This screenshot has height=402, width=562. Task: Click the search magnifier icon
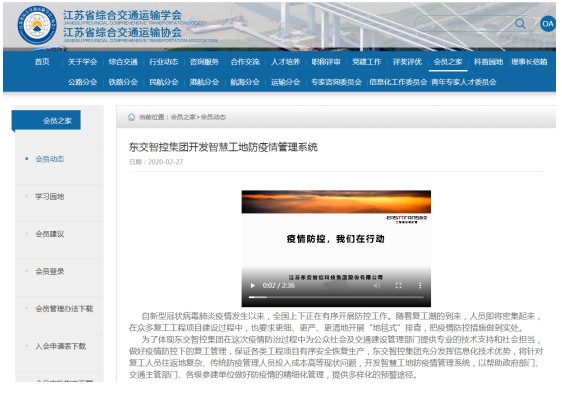tap(520, 24)
